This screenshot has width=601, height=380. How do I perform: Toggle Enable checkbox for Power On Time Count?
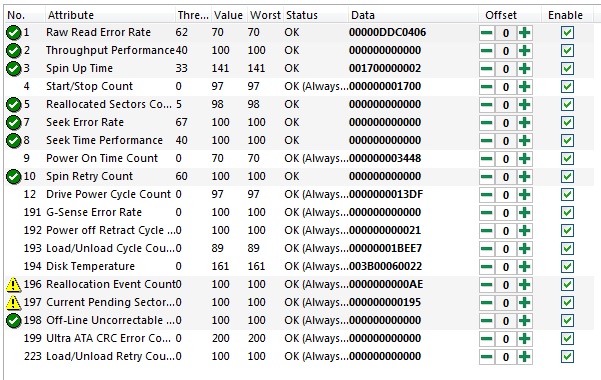pyautogui.click(x=567, y=159)
